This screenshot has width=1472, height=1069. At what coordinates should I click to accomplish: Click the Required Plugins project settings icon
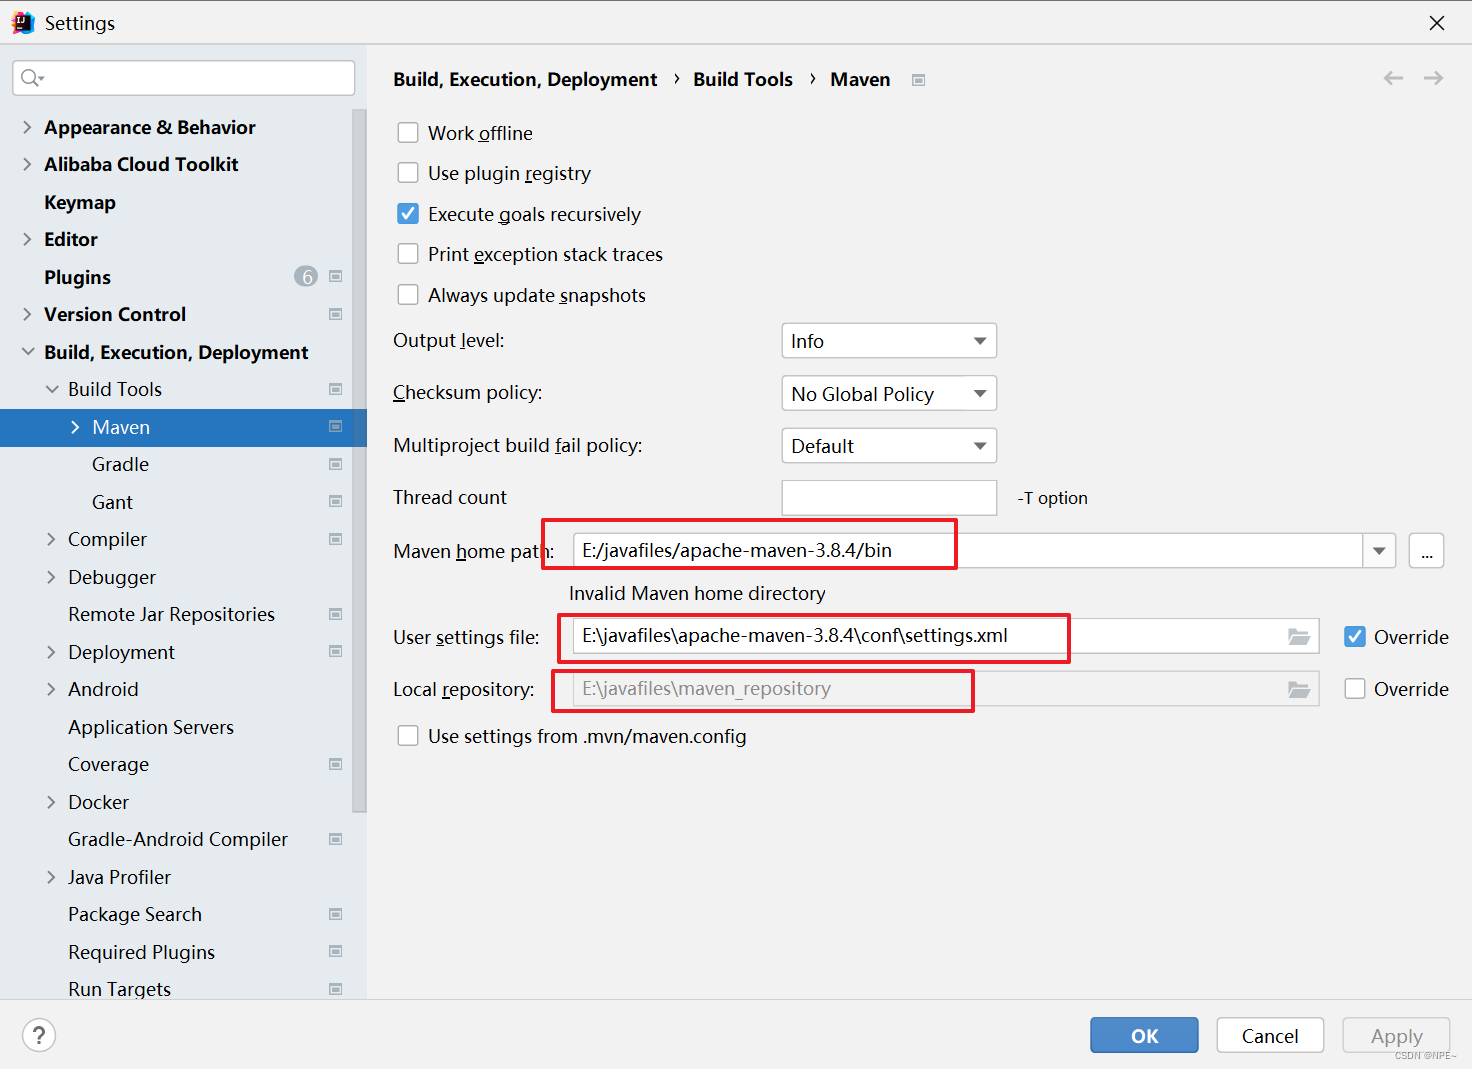(x=336, y=952)
